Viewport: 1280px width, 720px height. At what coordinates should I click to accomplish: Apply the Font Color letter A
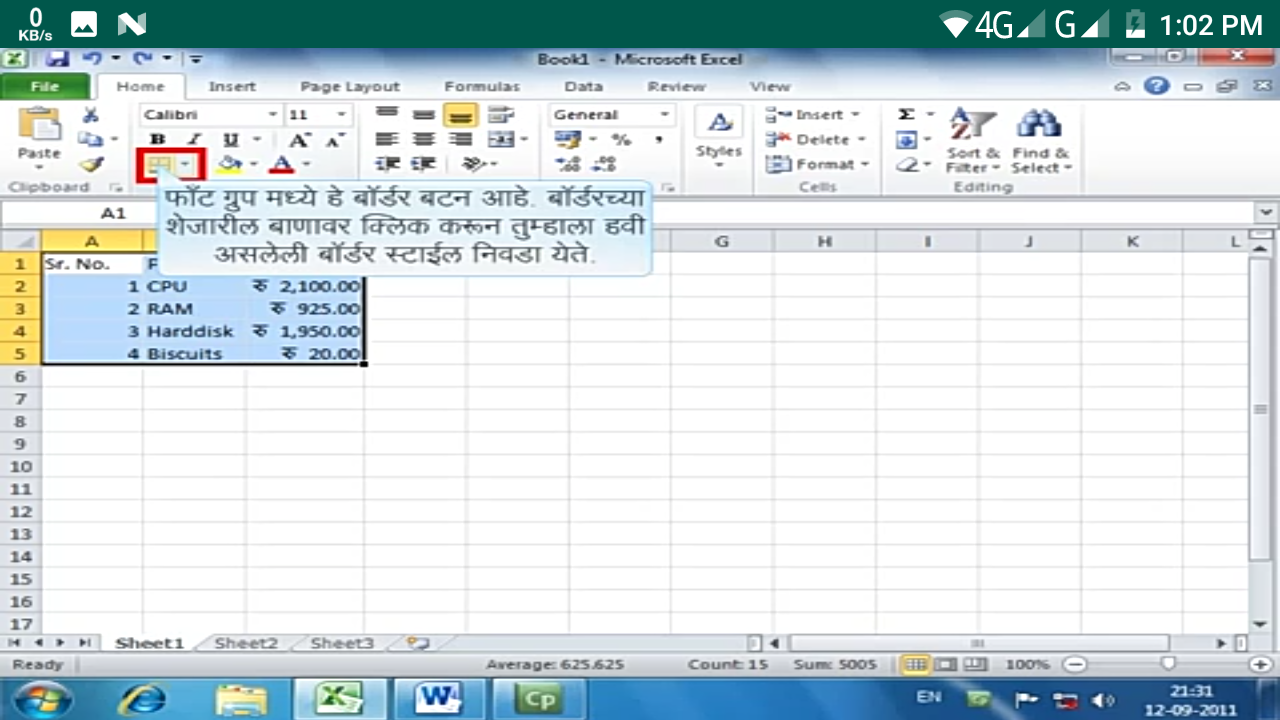pos(282,164)
